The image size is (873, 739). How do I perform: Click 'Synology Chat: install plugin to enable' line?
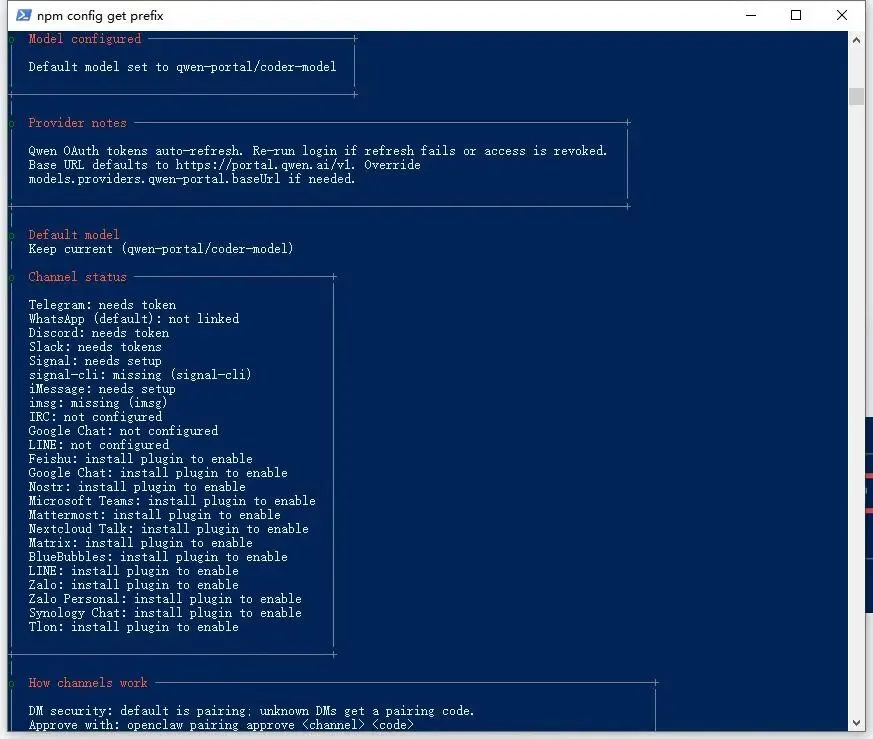[x=165, y=613]
